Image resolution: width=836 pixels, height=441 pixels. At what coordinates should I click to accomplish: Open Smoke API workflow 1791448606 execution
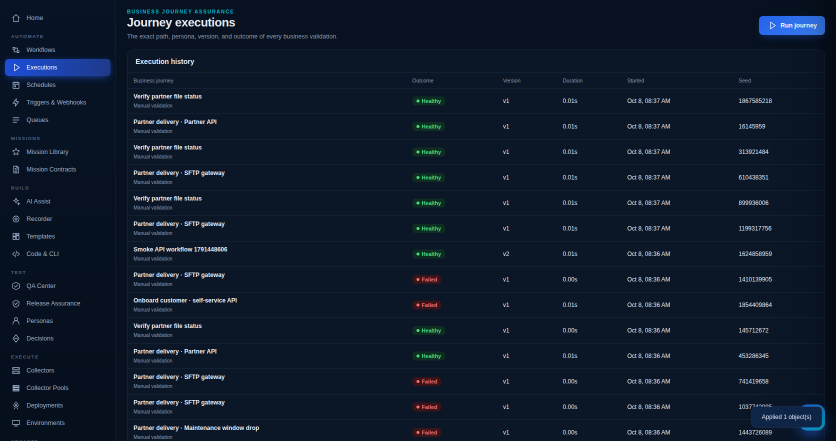476,254
